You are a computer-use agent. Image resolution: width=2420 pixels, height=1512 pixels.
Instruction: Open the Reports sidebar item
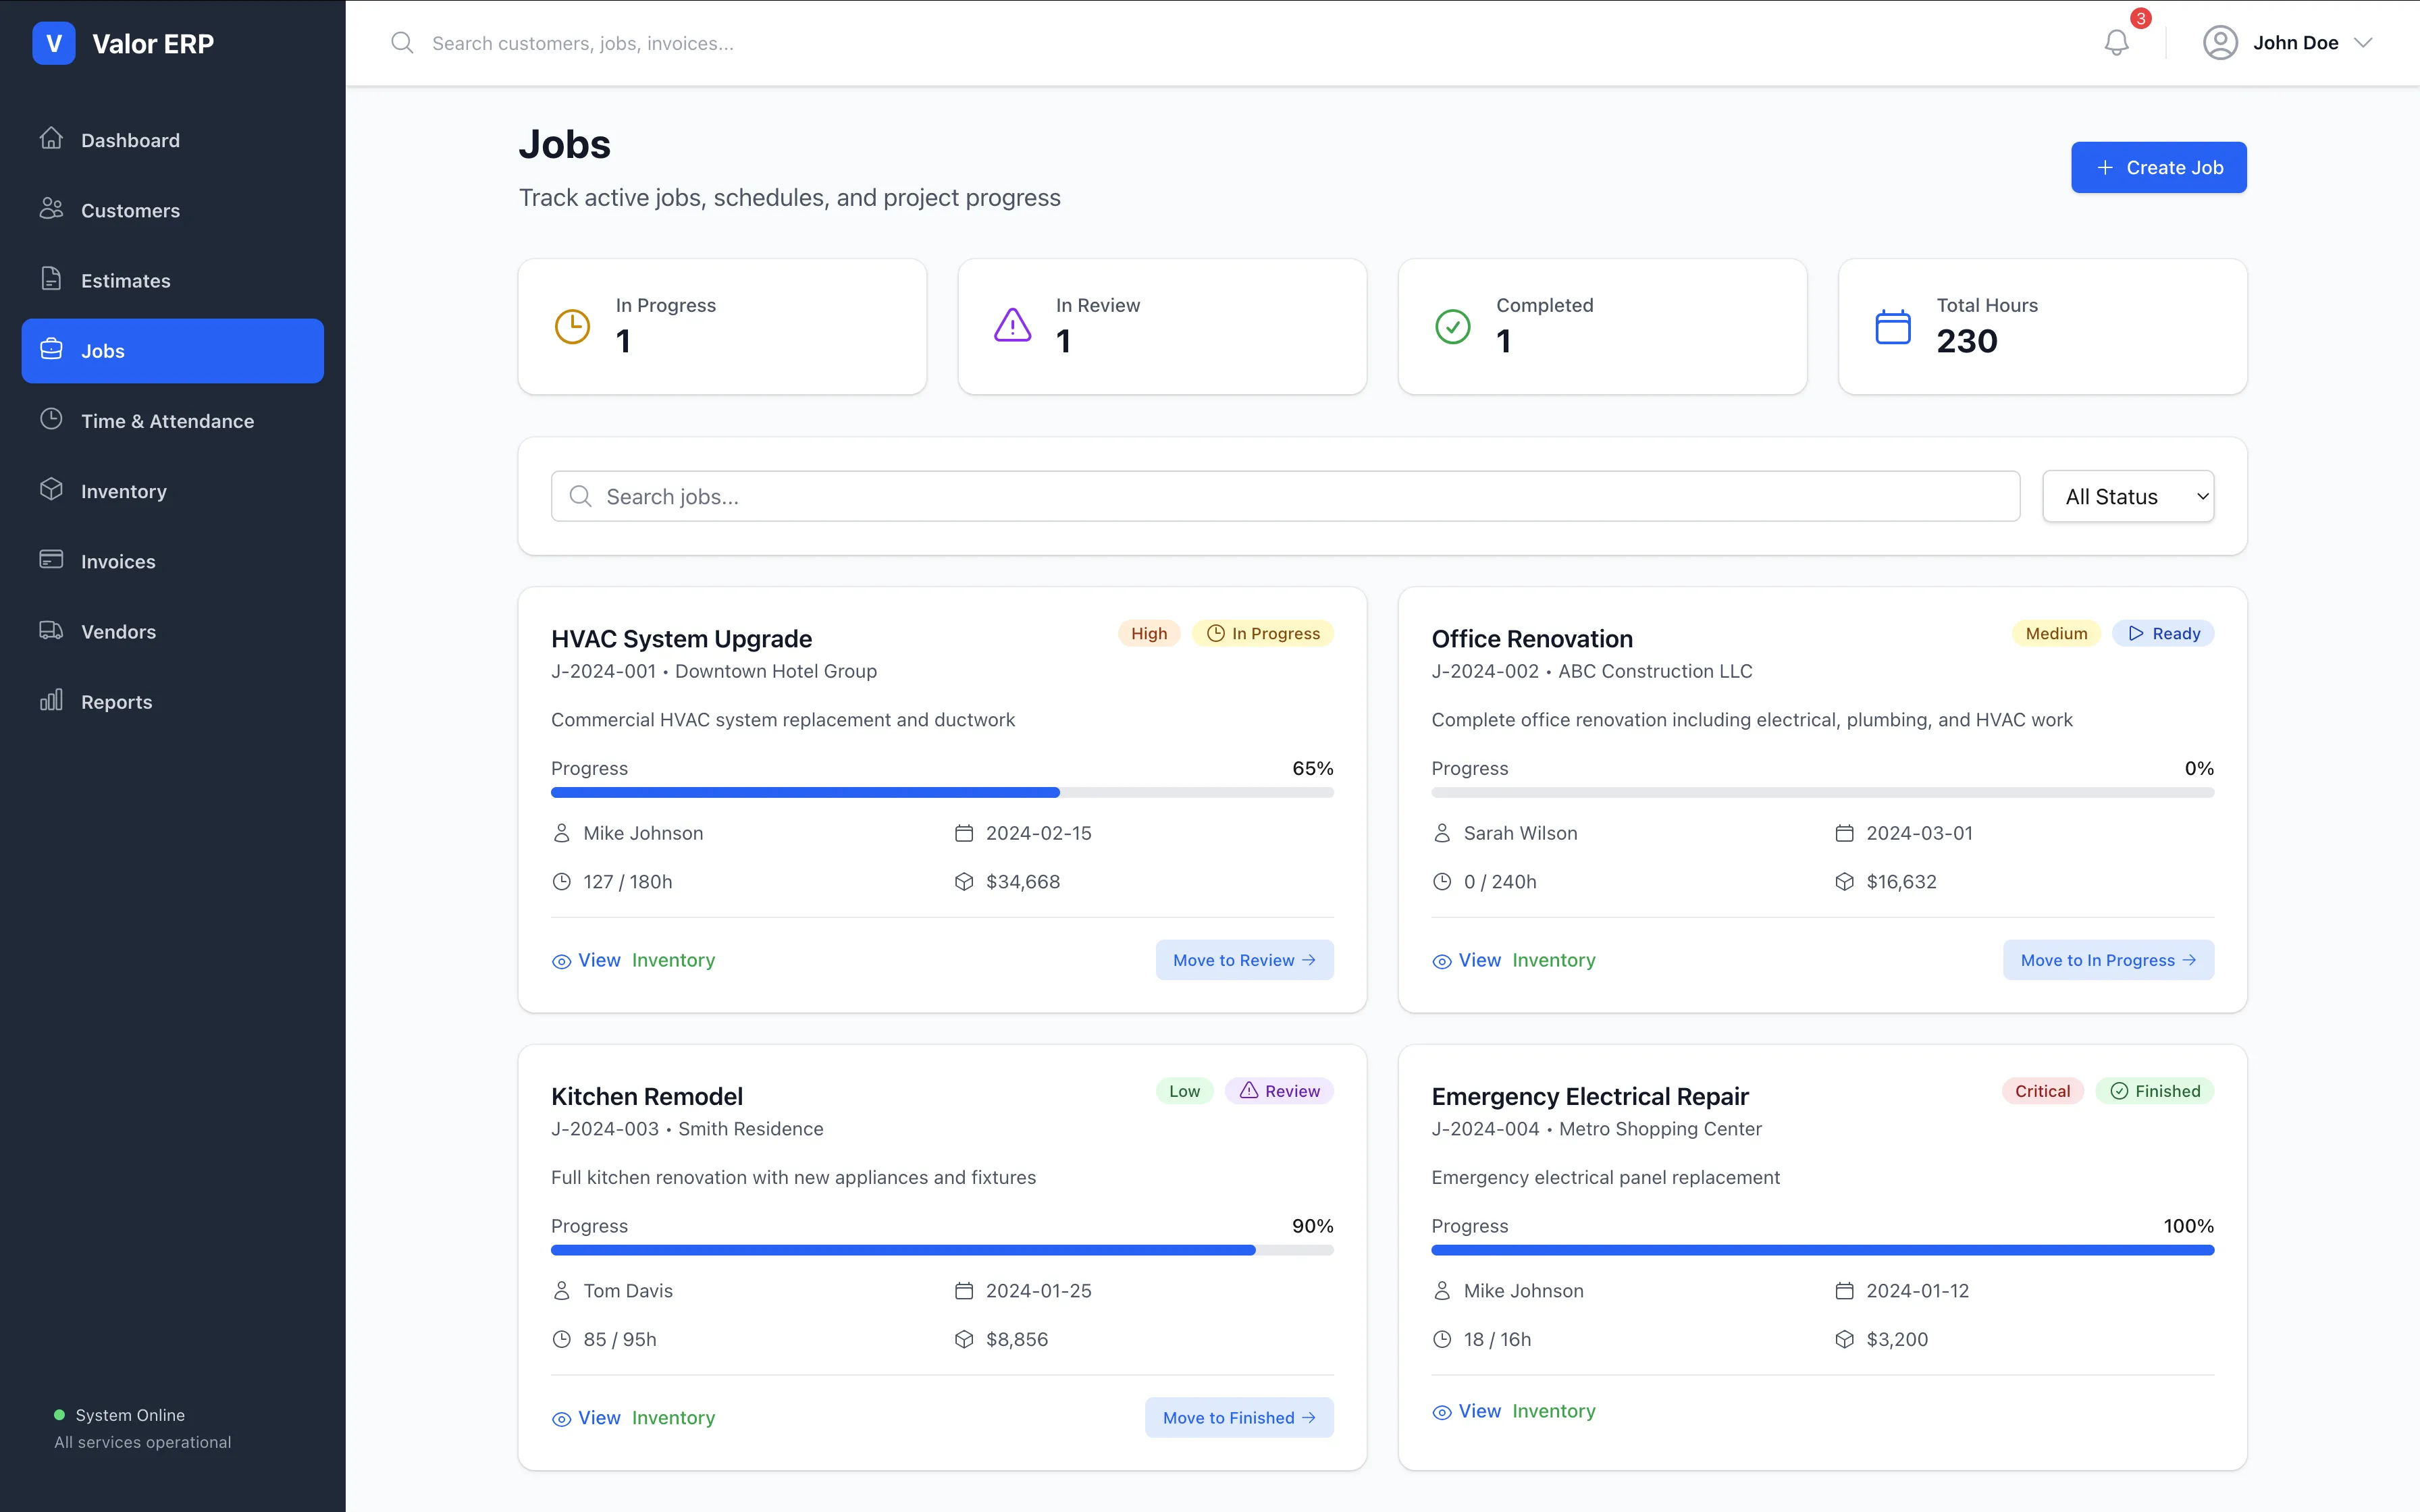[x=116, y=701]
